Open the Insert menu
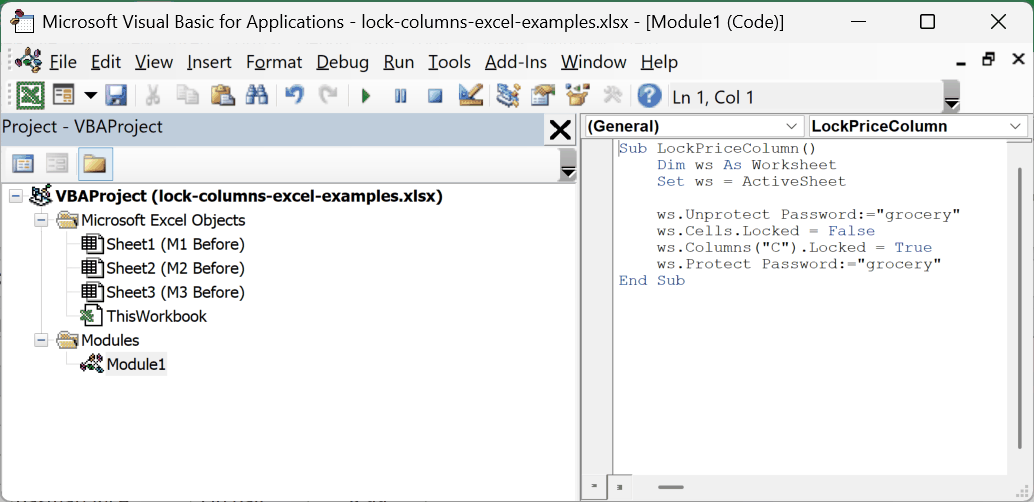1034x502 pixels. (x=209, y=62)
